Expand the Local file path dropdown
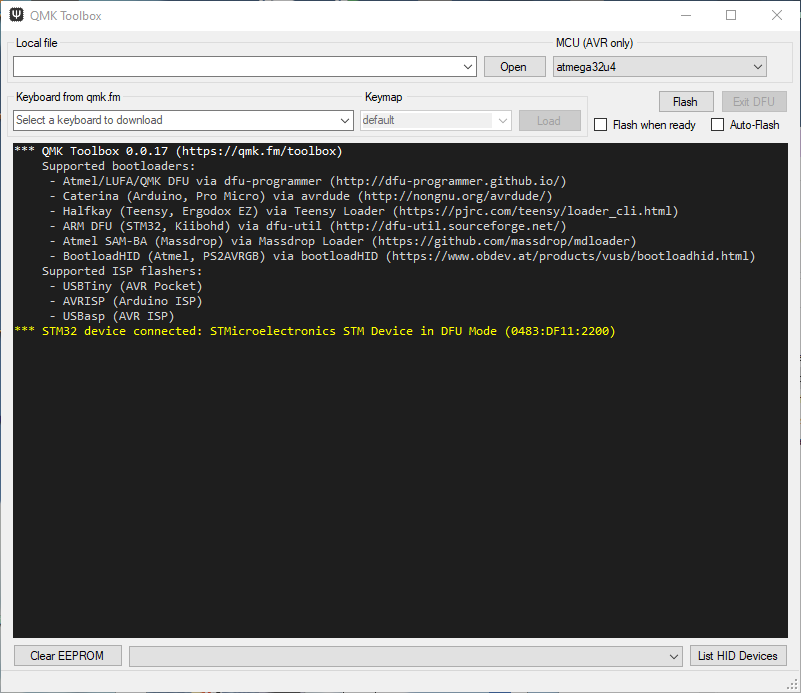Screen dimensions: 801x693 469,67
